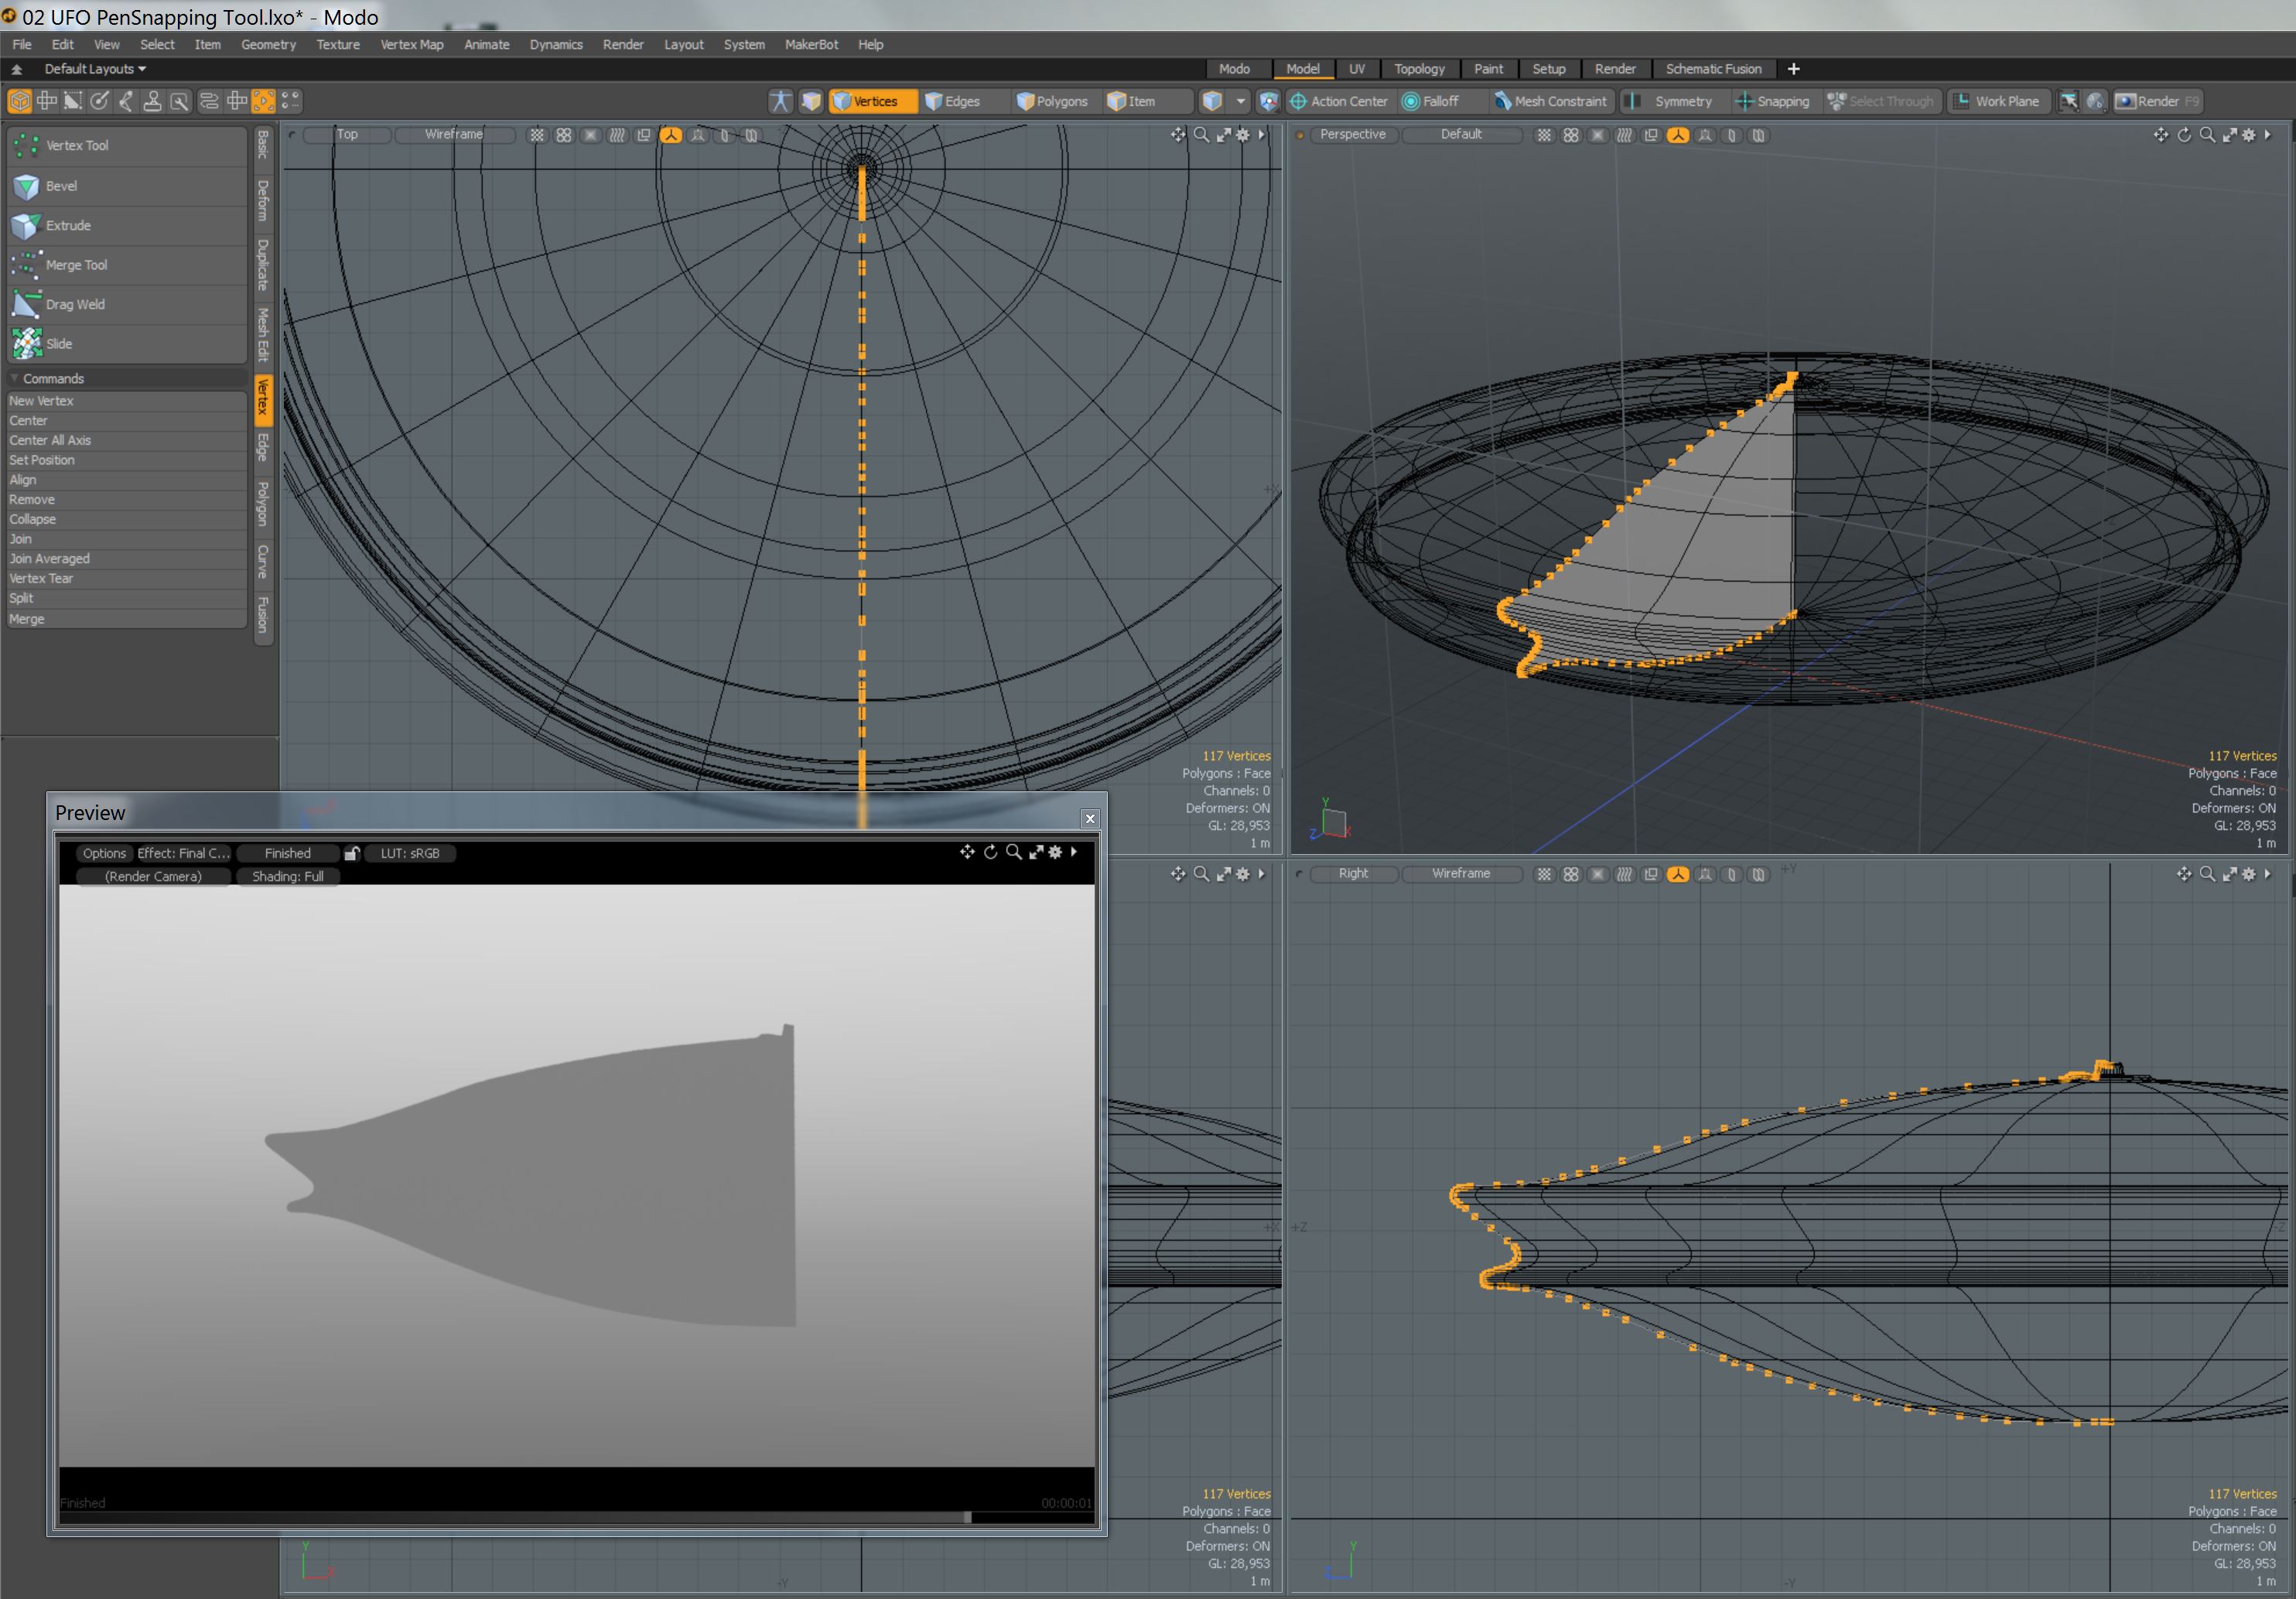Open Wireframe shading dropdown in Top viewport
Image resolution: width=2296 pixels, height=1599 pixels.
tap(453, 134)
